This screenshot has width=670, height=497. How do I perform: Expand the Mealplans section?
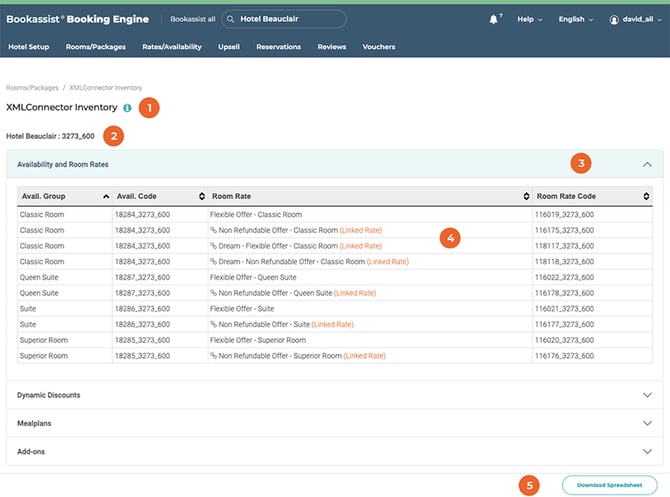tap(647, 423)
